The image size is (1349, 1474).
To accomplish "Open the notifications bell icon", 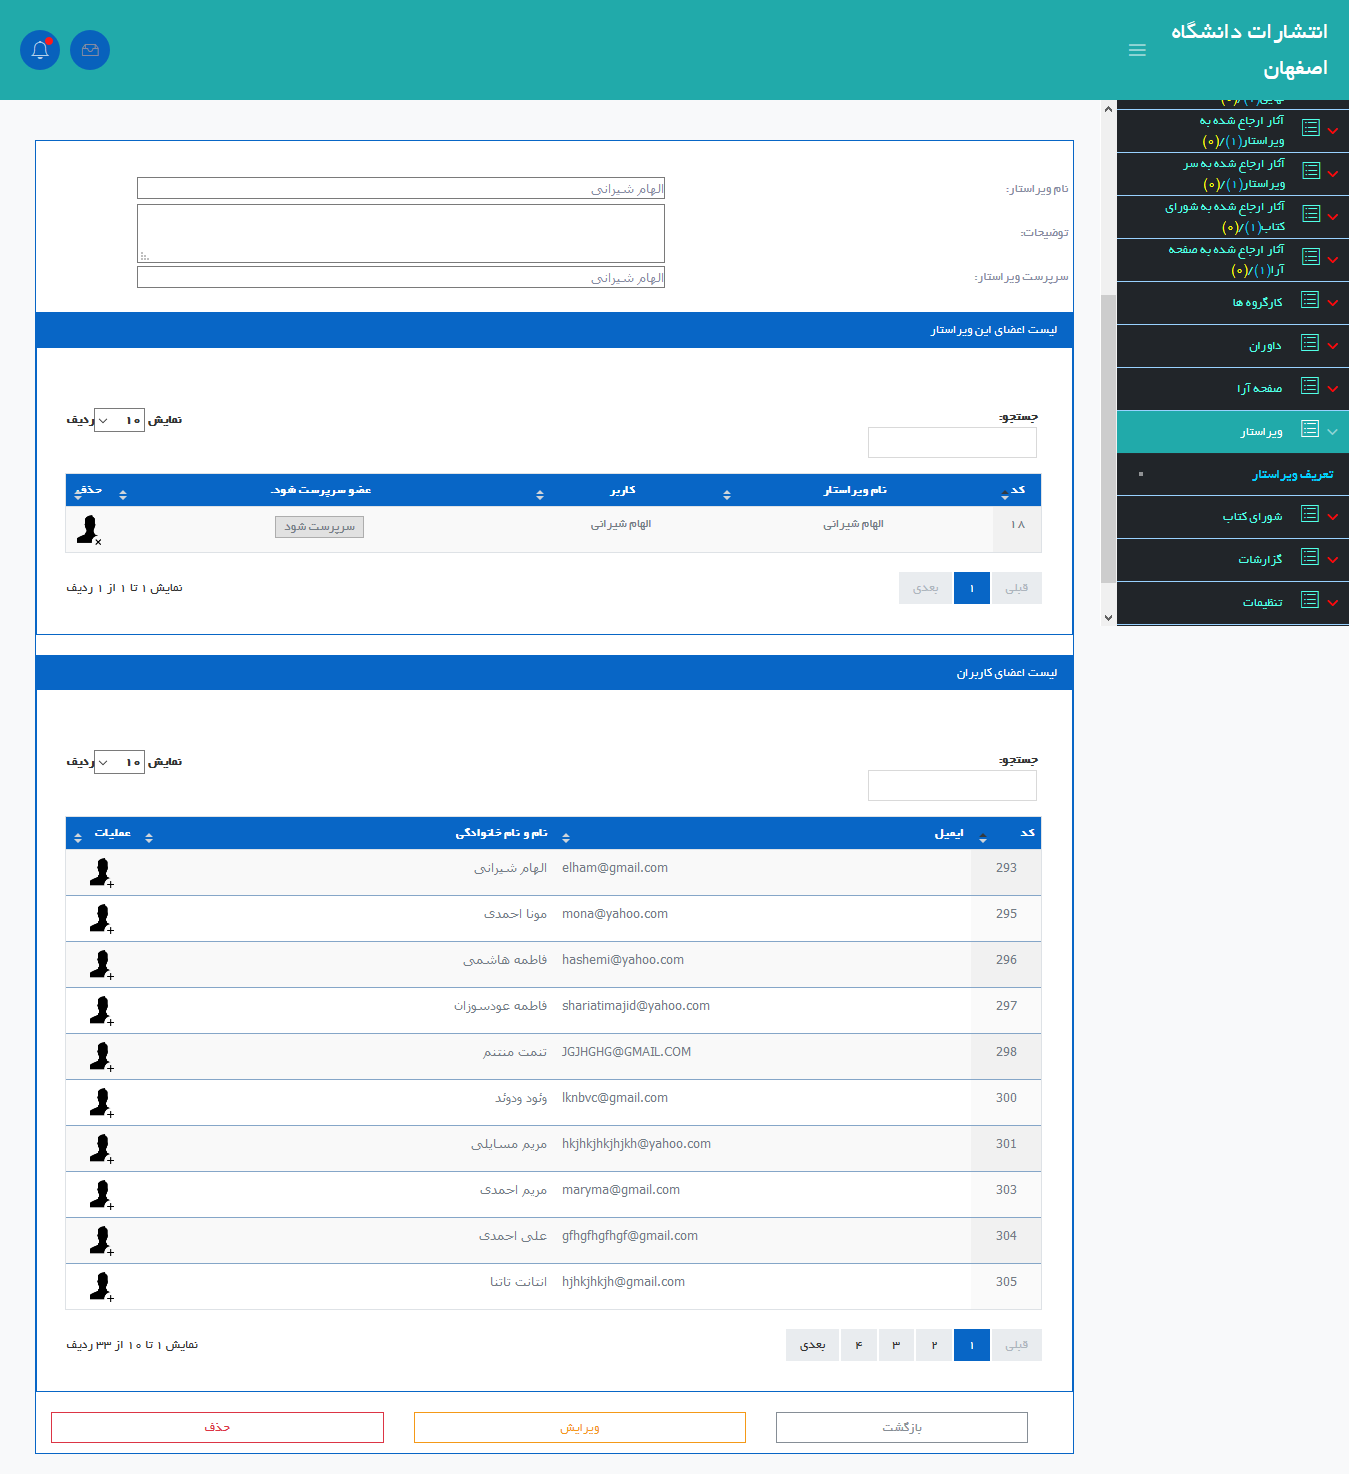I will 40,50.
